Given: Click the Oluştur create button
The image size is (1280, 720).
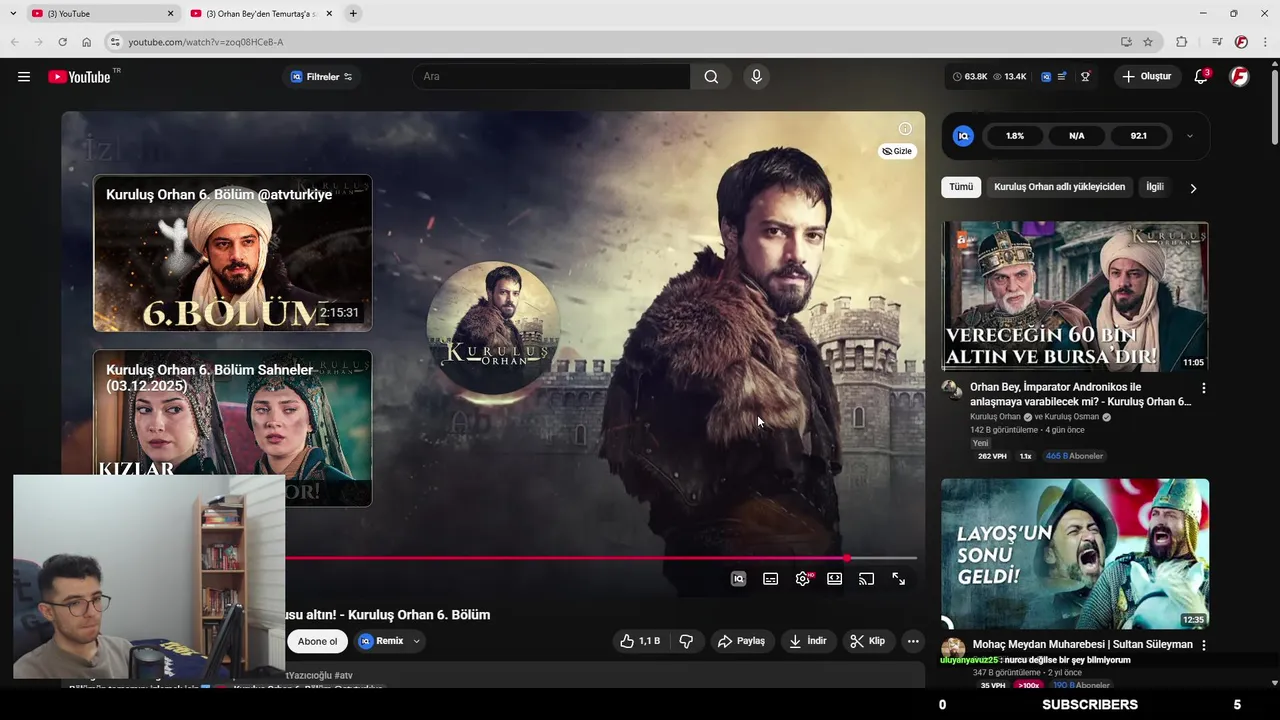Looking at the screenshot, I should pyautogui.click(x=1147, y=77).
